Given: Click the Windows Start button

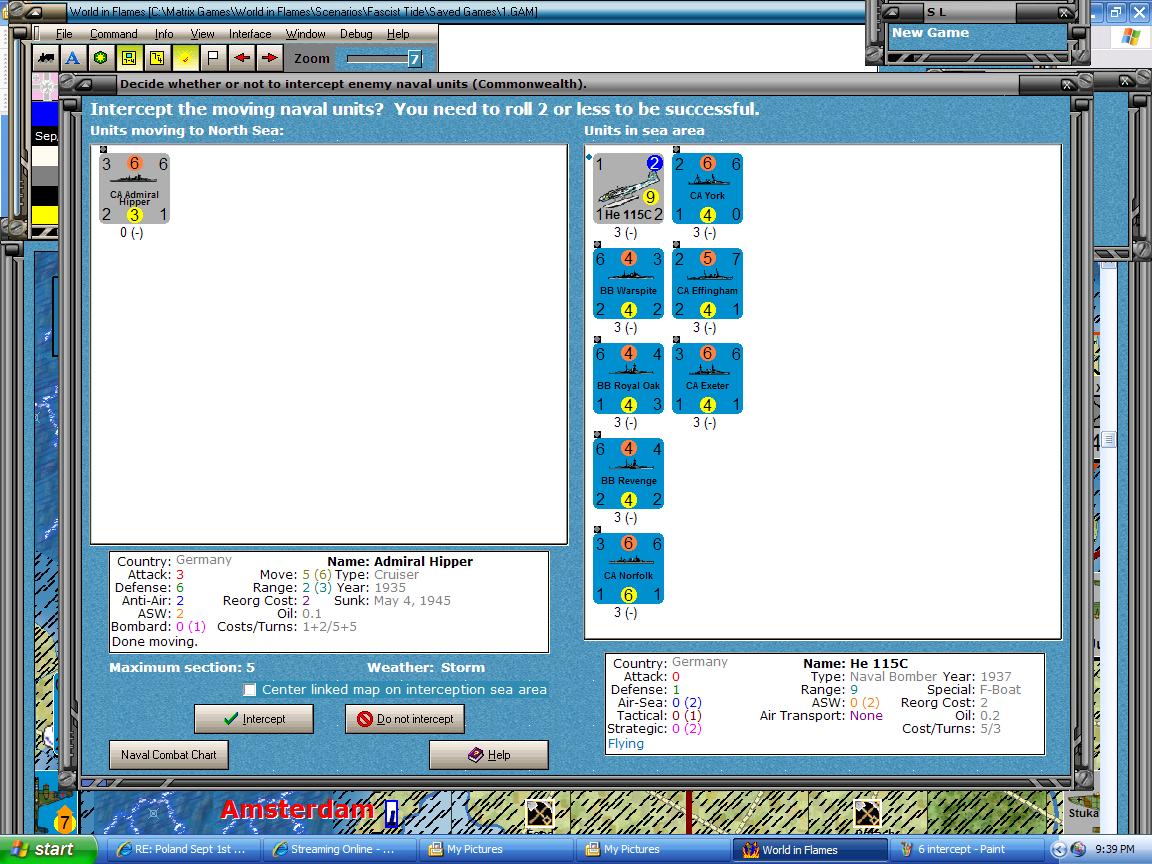Looking at the screenshot, I should (x=48, y=849).
